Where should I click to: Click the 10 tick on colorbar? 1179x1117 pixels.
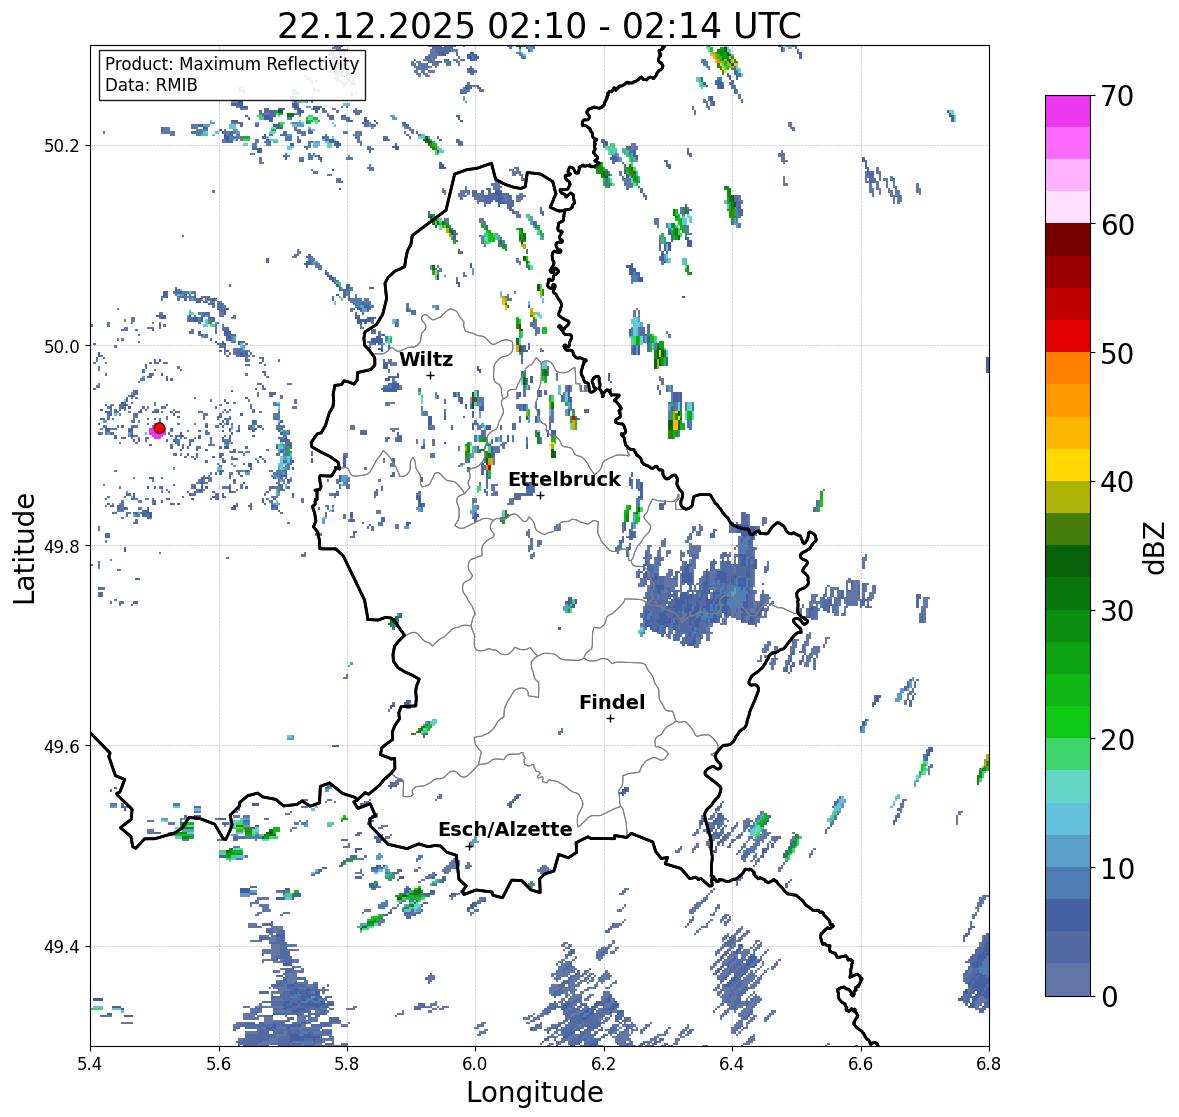coord(1117,868)
